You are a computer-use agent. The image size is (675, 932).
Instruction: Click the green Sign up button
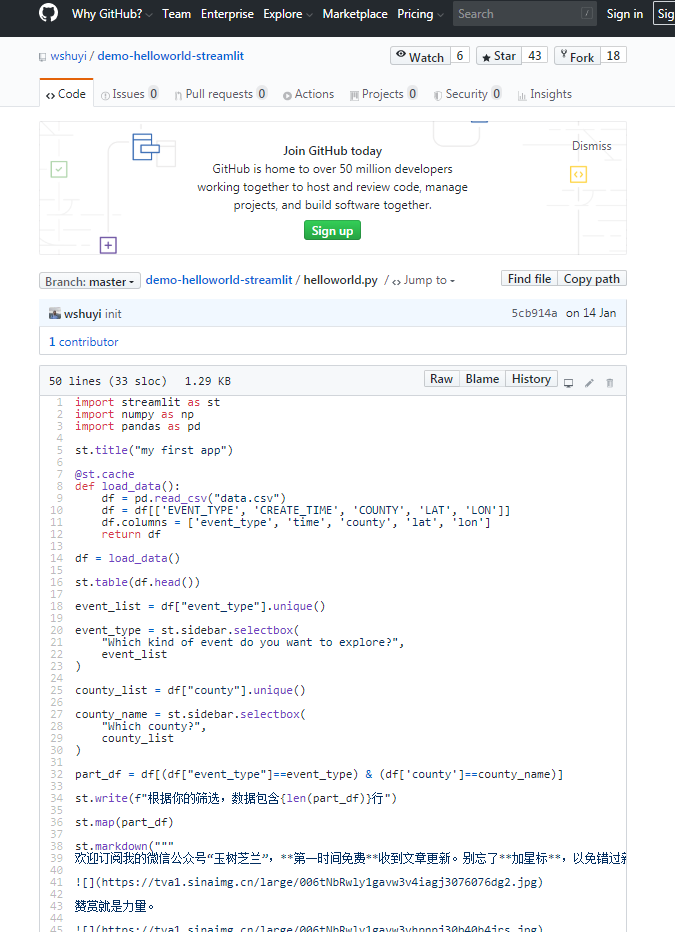pyautogui.click(x=332, y=231)
